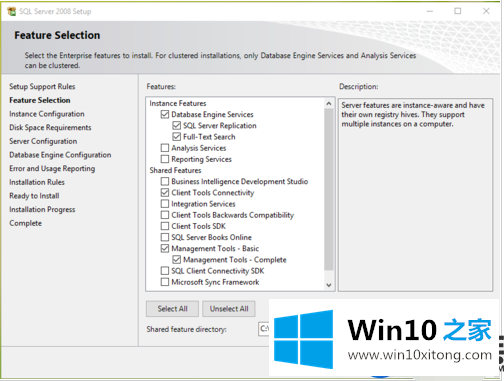Click the features list scrollbar thumb

click(x=329, y=189)
